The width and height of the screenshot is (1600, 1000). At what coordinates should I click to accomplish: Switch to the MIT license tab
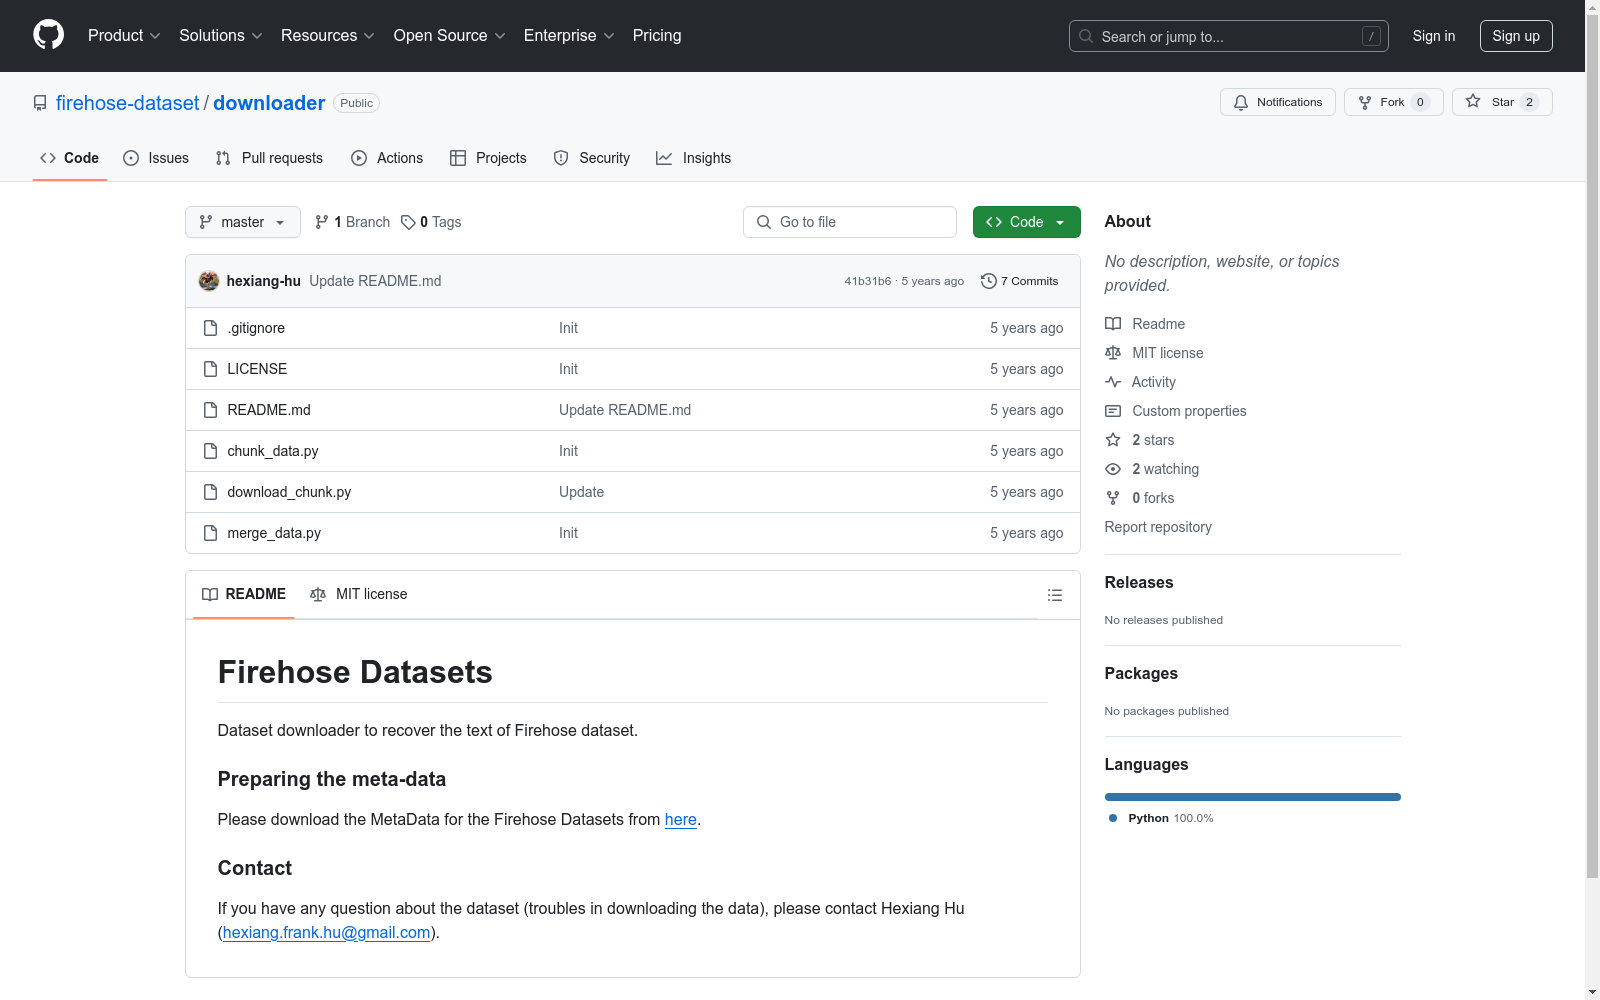359,594
